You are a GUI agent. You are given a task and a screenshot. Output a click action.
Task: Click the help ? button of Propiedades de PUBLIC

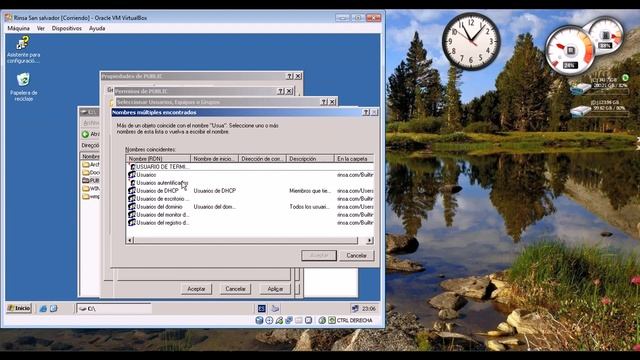[x=289, y=76]
